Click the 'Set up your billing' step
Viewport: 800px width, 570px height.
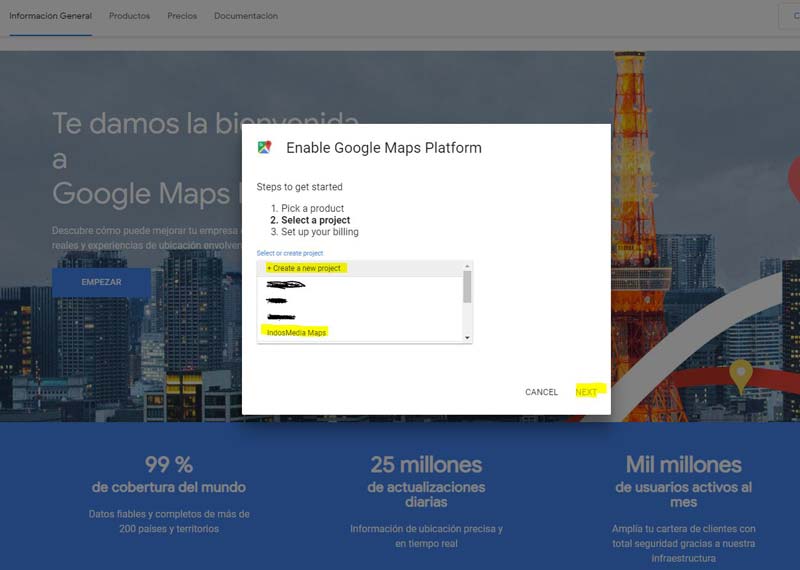pyautogui.click(x=319, y=232)
